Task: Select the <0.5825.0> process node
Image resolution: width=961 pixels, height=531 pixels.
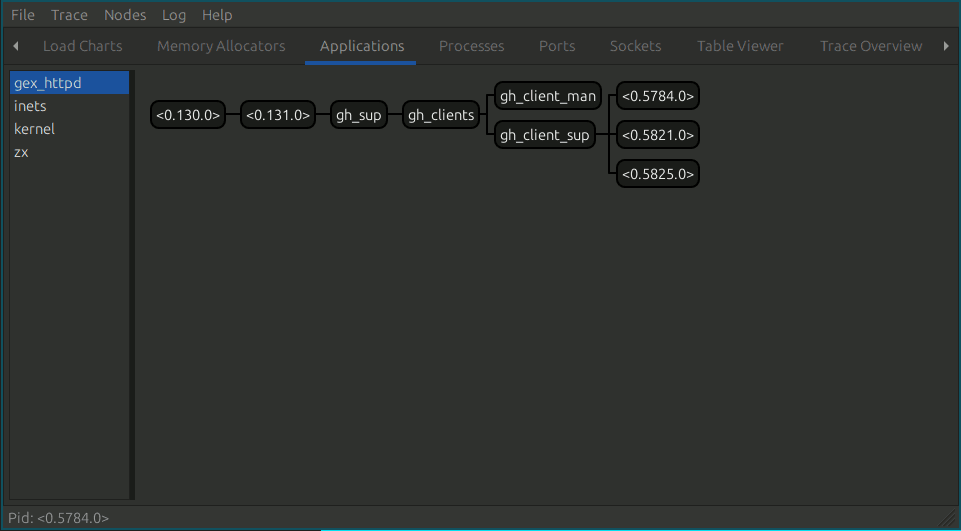Action: point(657,174)
